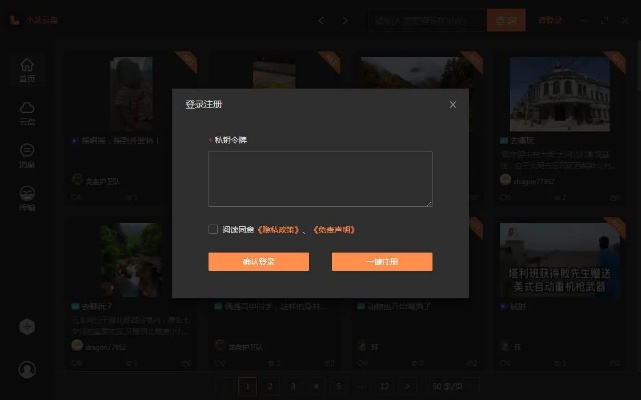Image resolution: width=641 pixels, height=400 pixels.
Task: Go to page 3 in pagination
Action: point(293,386)
